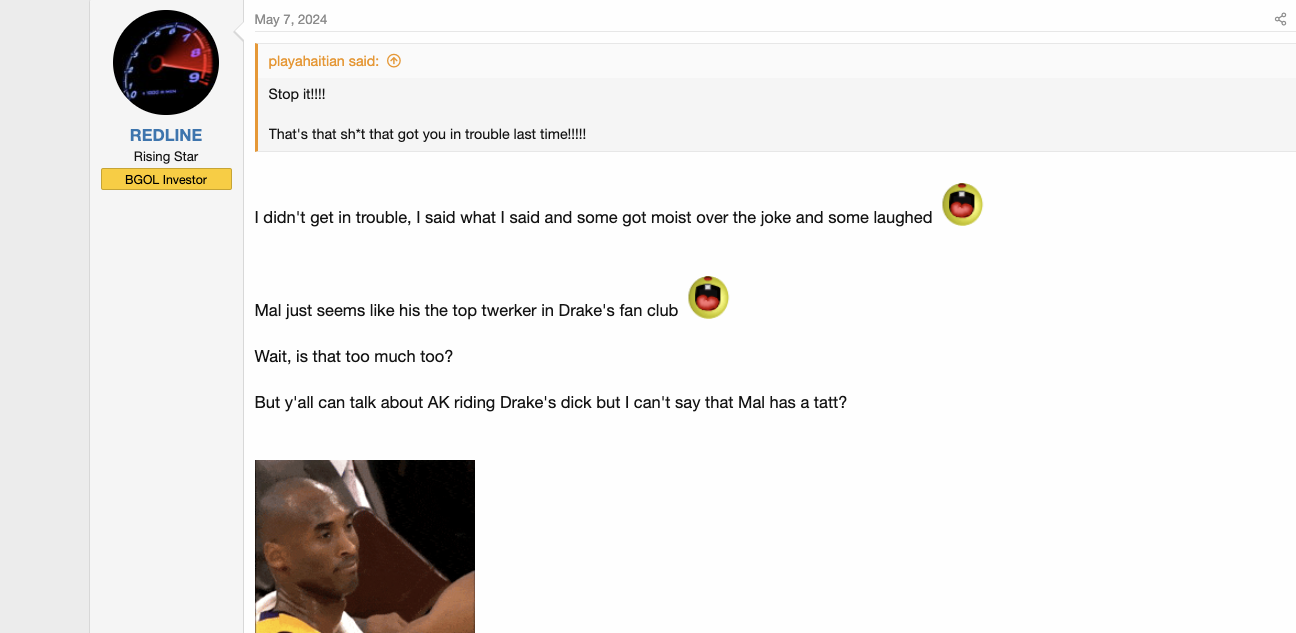Click the "But y'all can talk about AK" line

(551, 402)
